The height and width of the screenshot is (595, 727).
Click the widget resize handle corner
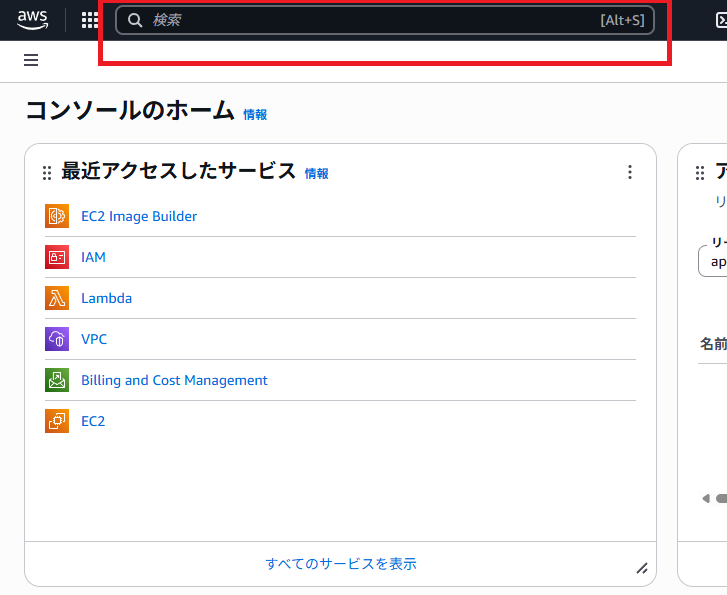pyautogui.click(x=642, y=568)
